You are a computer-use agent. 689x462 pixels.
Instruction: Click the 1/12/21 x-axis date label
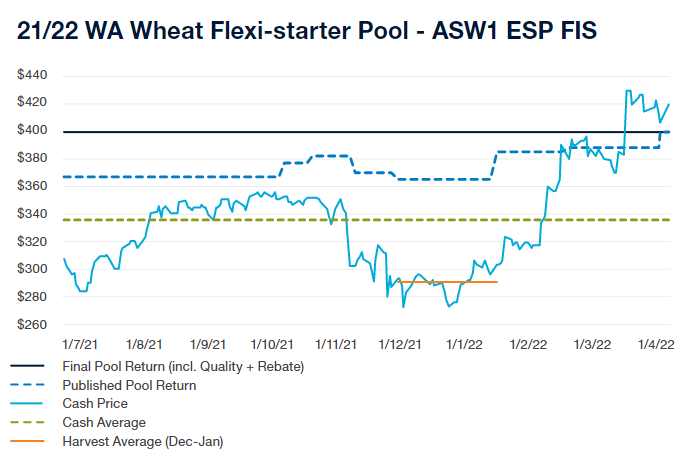(x=400, y=343)
